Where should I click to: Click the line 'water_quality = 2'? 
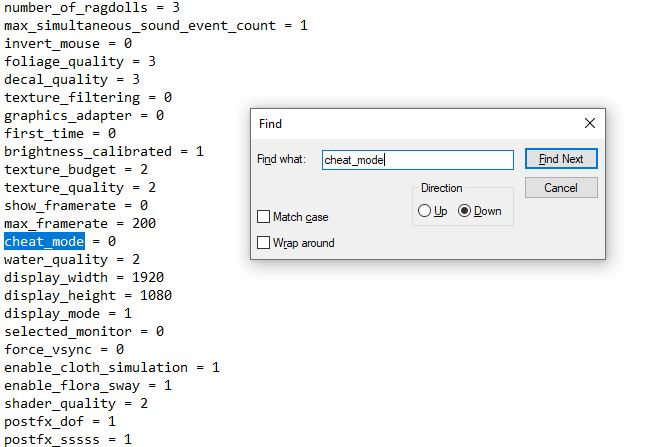[72, 259]
